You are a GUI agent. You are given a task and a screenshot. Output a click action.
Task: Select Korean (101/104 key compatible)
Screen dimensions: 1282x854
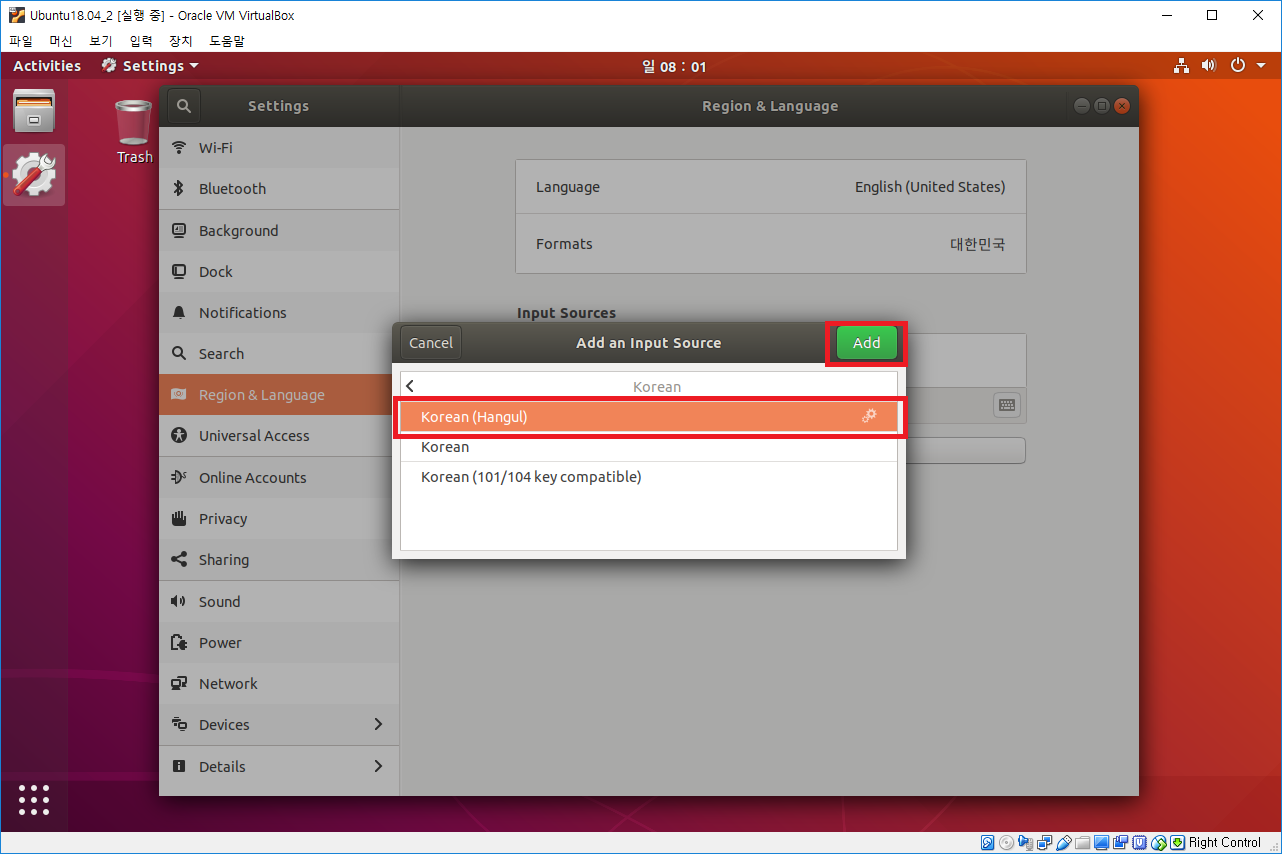coord(649,477)
